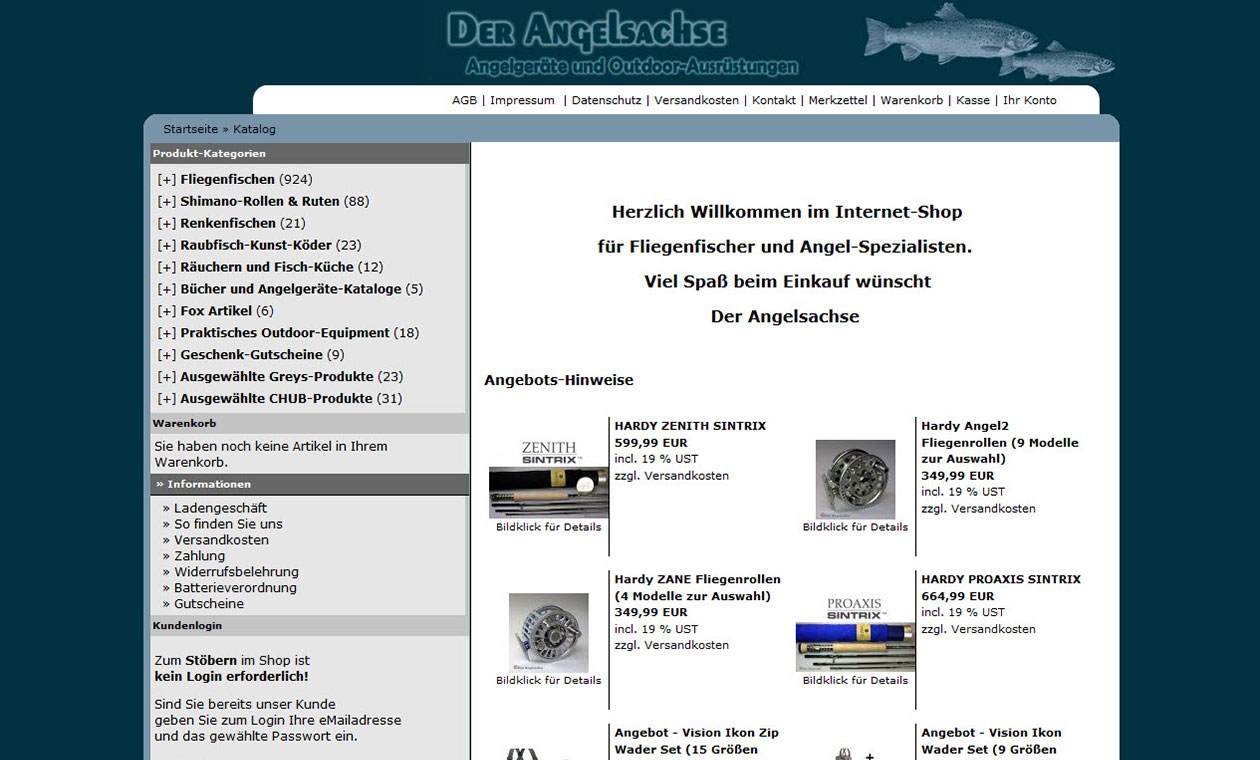Open the Impressum page
This screenshot has height=760, width=1260.
(522, 101)
